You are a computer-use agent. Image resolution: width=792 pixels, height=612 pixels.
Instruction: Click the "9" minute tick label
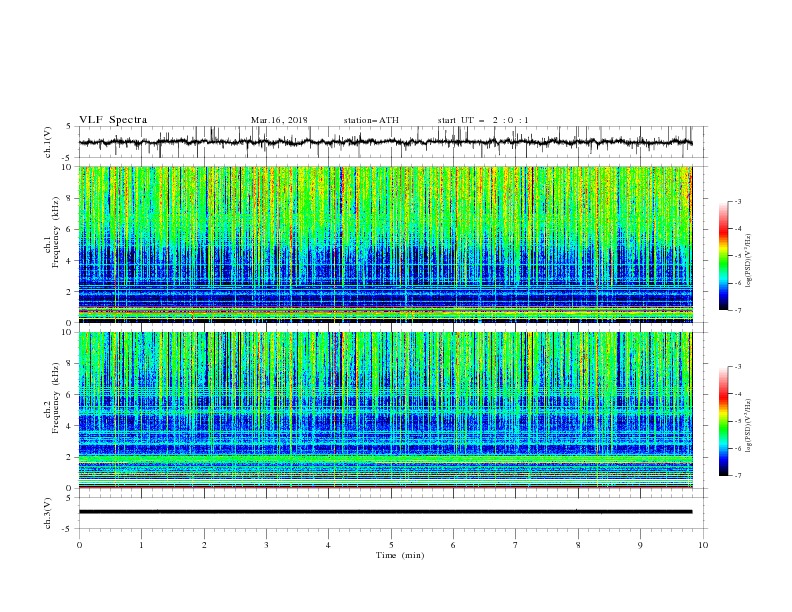(x=640, y=545)
